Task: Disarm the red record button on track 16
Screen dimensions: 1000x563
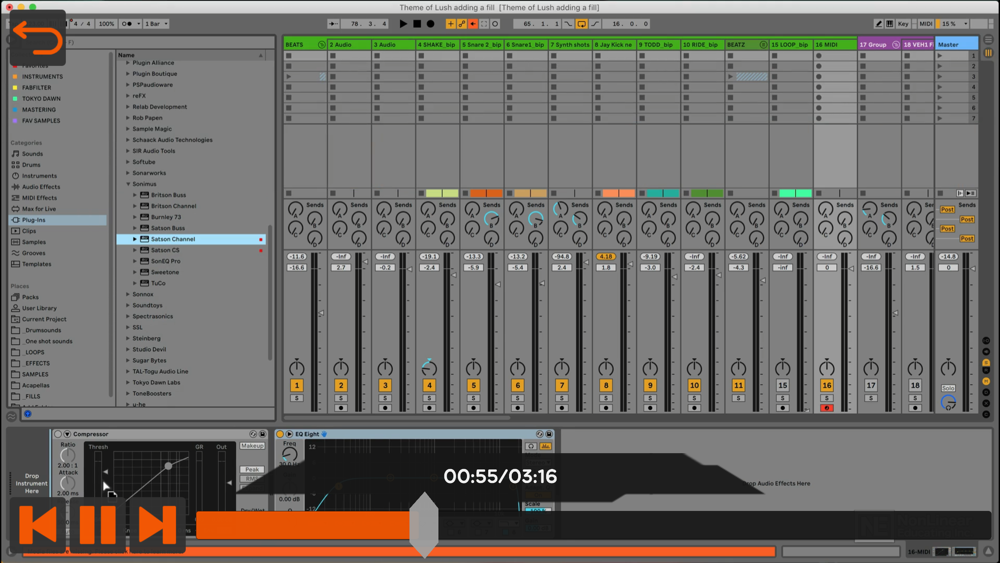Action: (827, 408)
